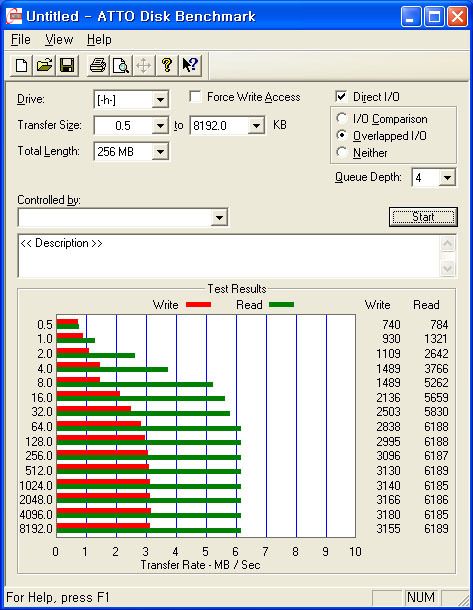
Task: Click the read value 5830 for 32.0 KB
Action: (x=436, y=412)
